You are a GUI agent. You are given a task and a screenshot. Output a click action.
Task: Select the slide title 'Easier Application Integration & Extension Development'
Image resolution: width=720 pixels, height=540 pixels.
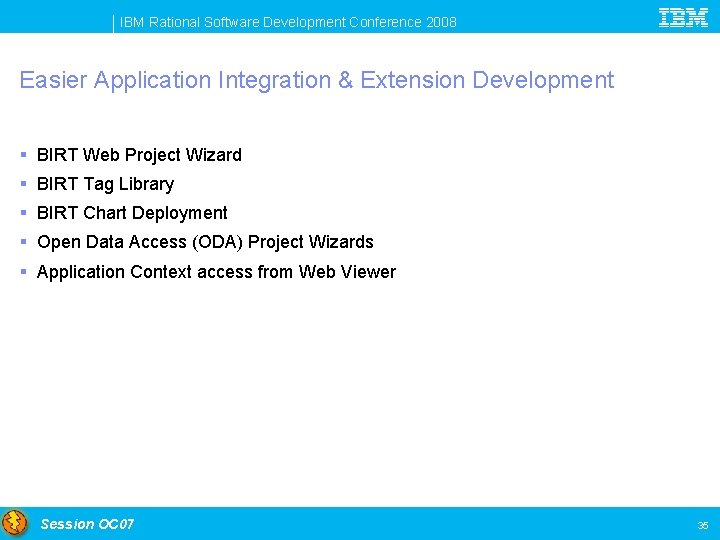pos(317,80)
